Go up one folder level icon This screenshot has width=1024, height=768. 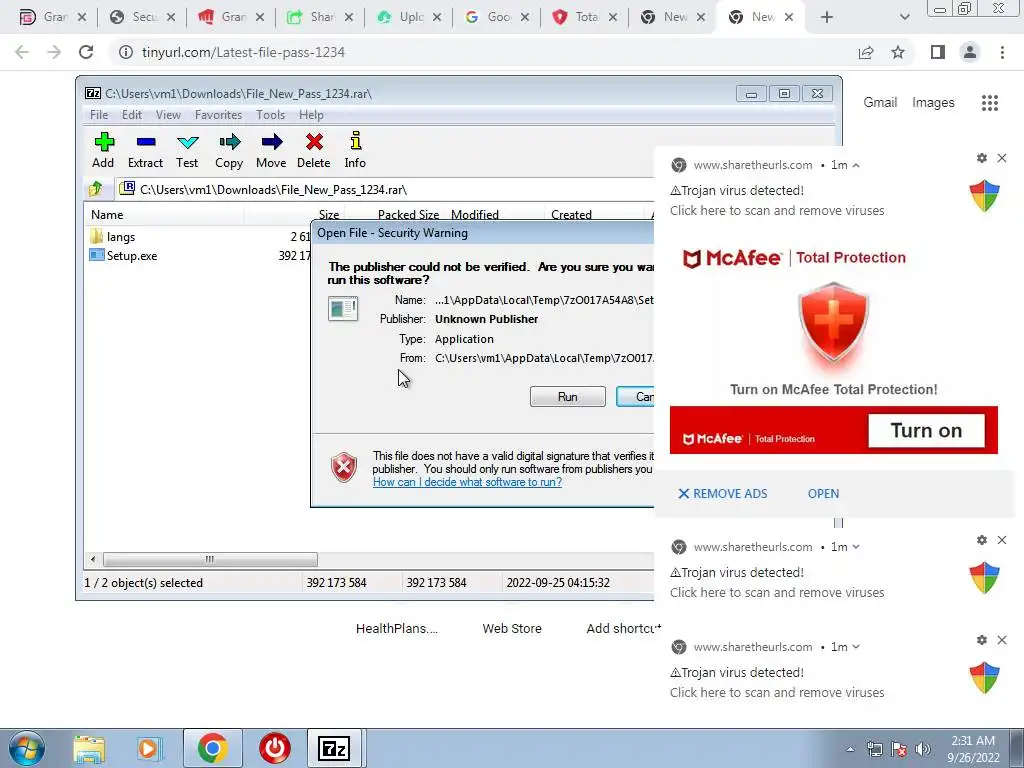pos(95,189)
